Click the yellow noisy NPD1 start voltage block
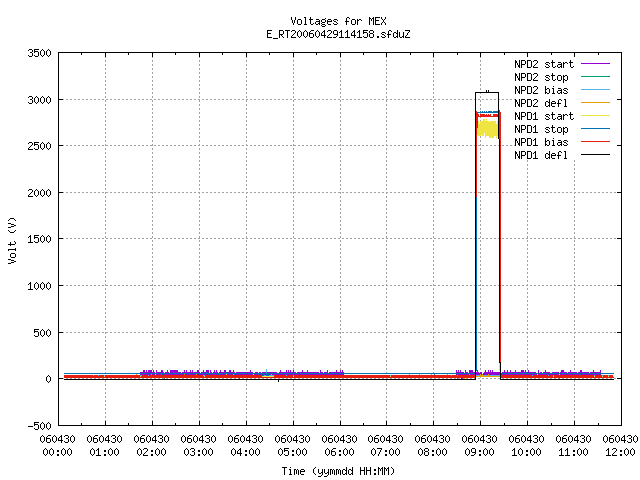Image resolution: width=640 pixels, height=480 pixels. pos(487,129)
